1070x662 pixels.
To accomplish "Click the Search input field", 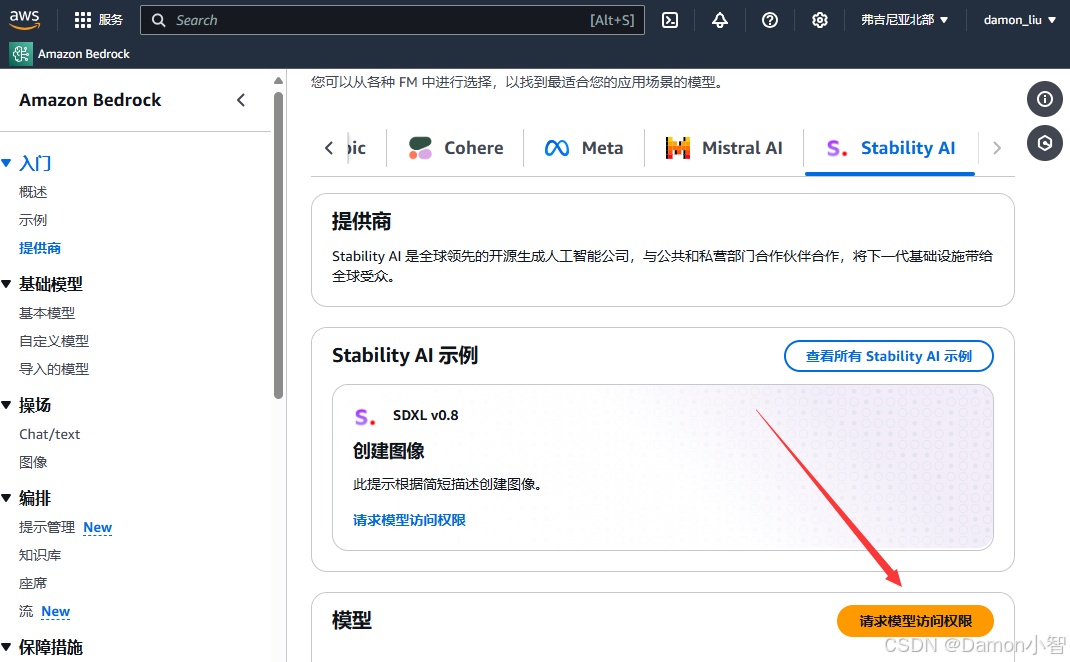I will pyautogui.click(x=392, y=20).
